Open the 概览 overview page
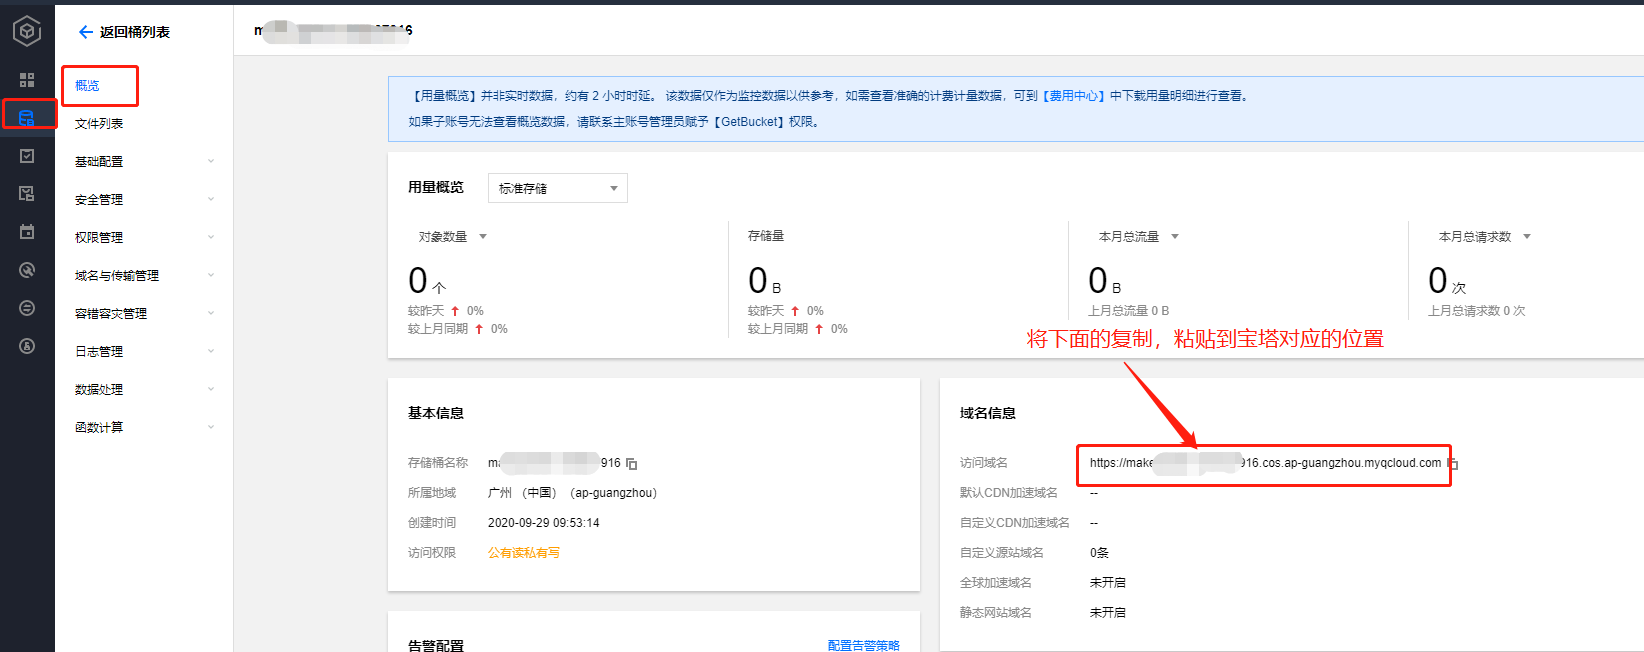1644x652 pixels. [x=87, y=86]
